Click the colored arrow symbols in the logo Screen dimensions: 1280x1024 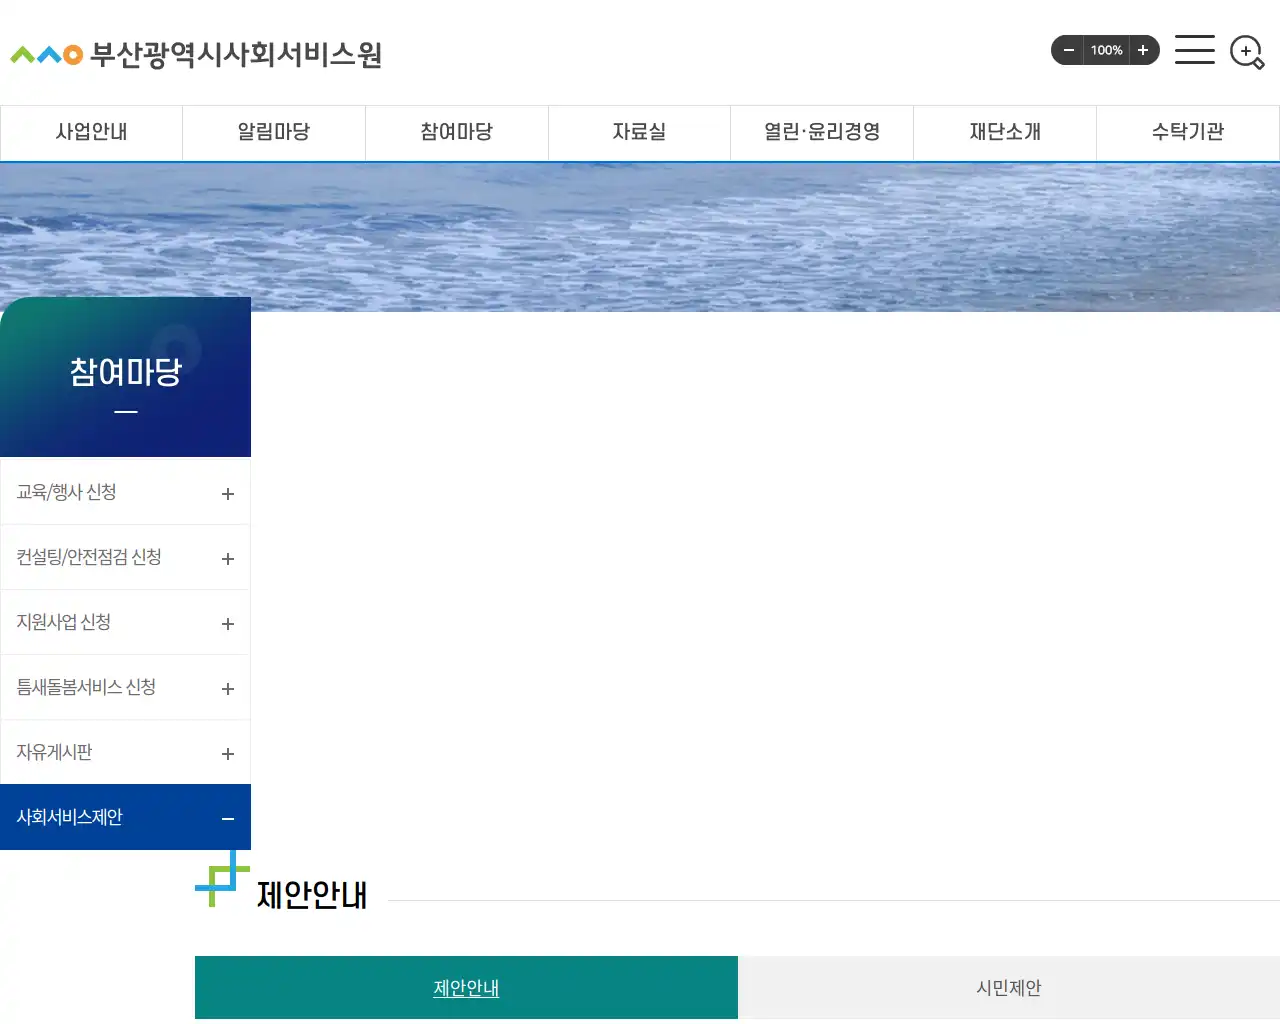pos(42,55)
